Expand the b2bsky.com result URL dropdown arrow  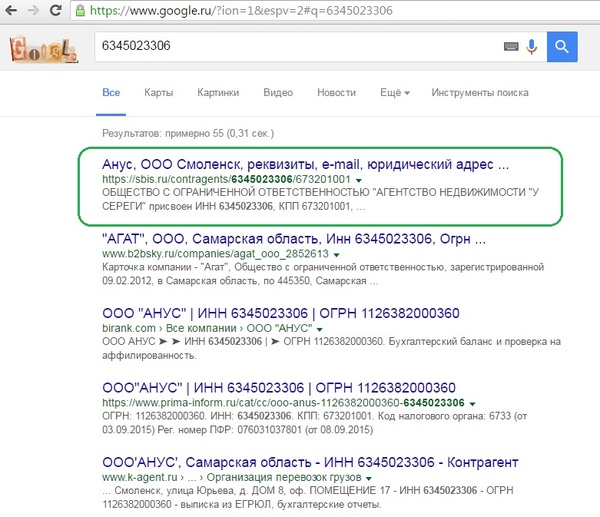pos(338,256)
